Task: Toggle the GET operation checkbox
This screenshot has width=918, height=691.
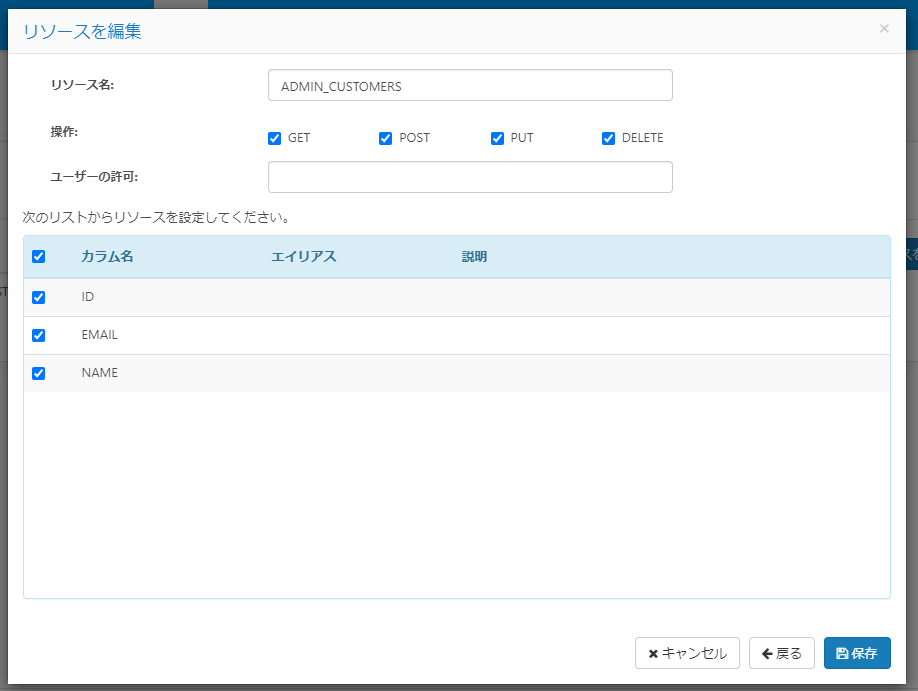Action: click(x=275, y=139)
